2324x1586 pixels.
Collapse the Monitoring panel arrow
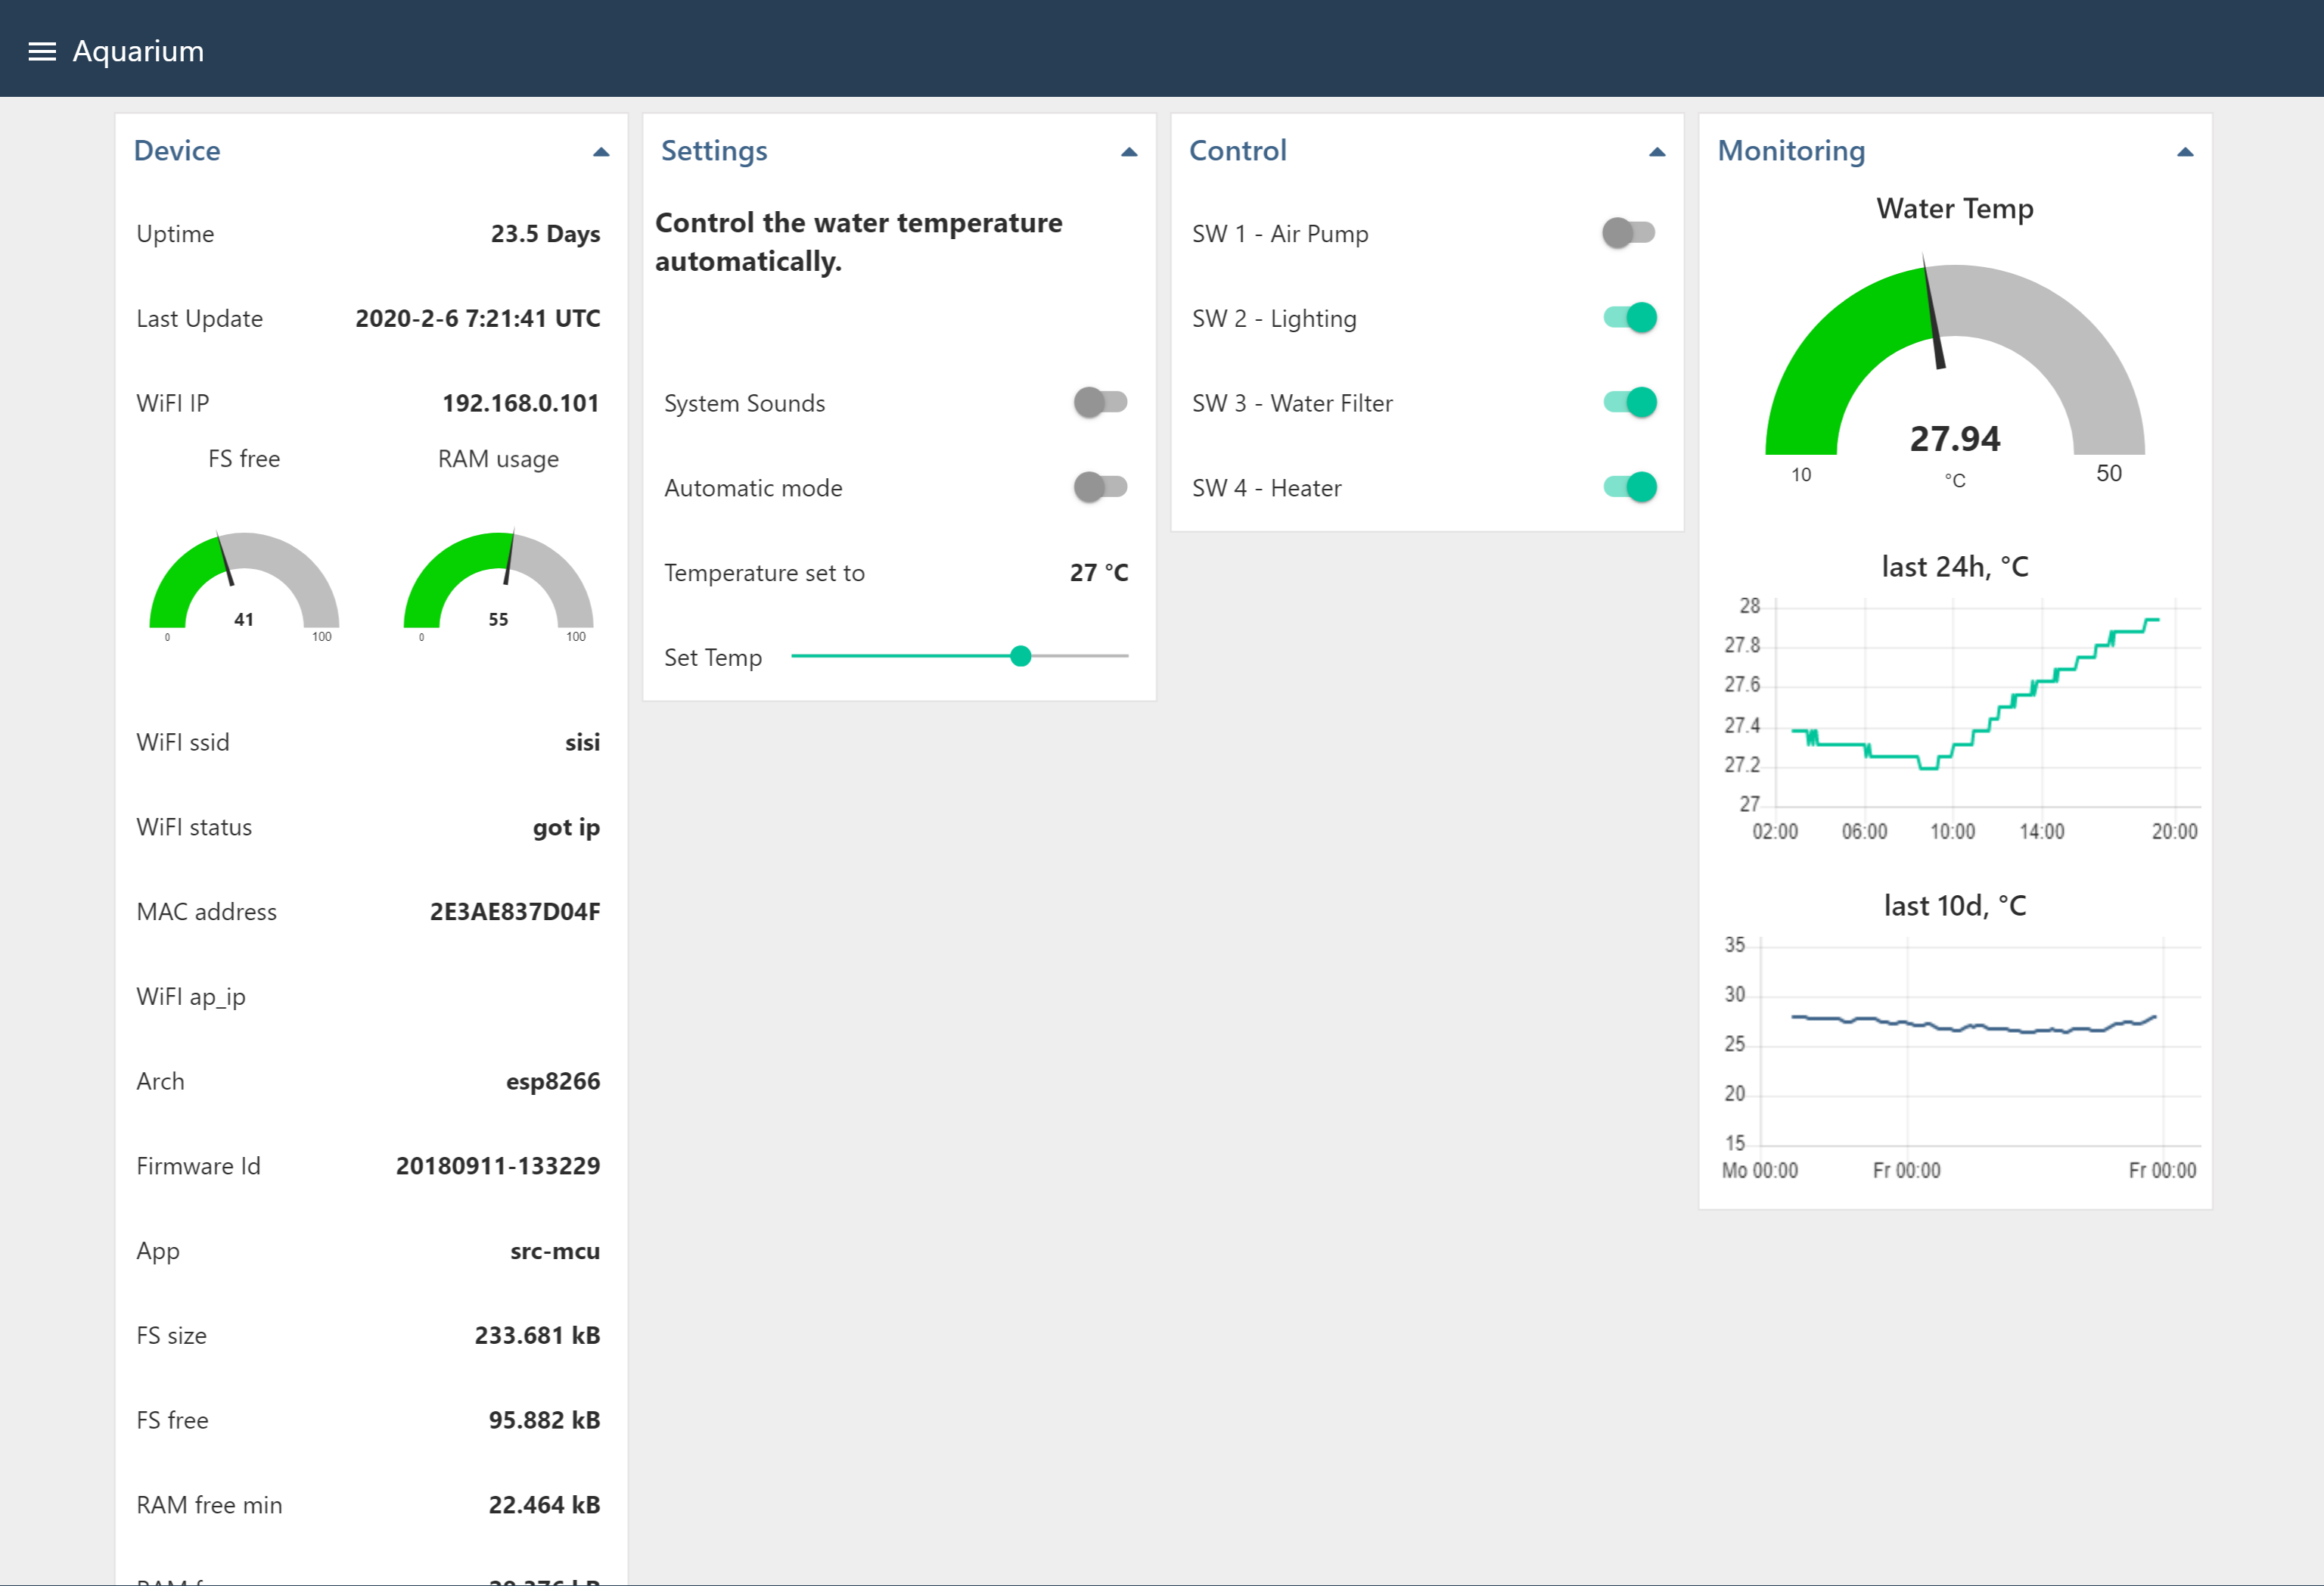2185,152
